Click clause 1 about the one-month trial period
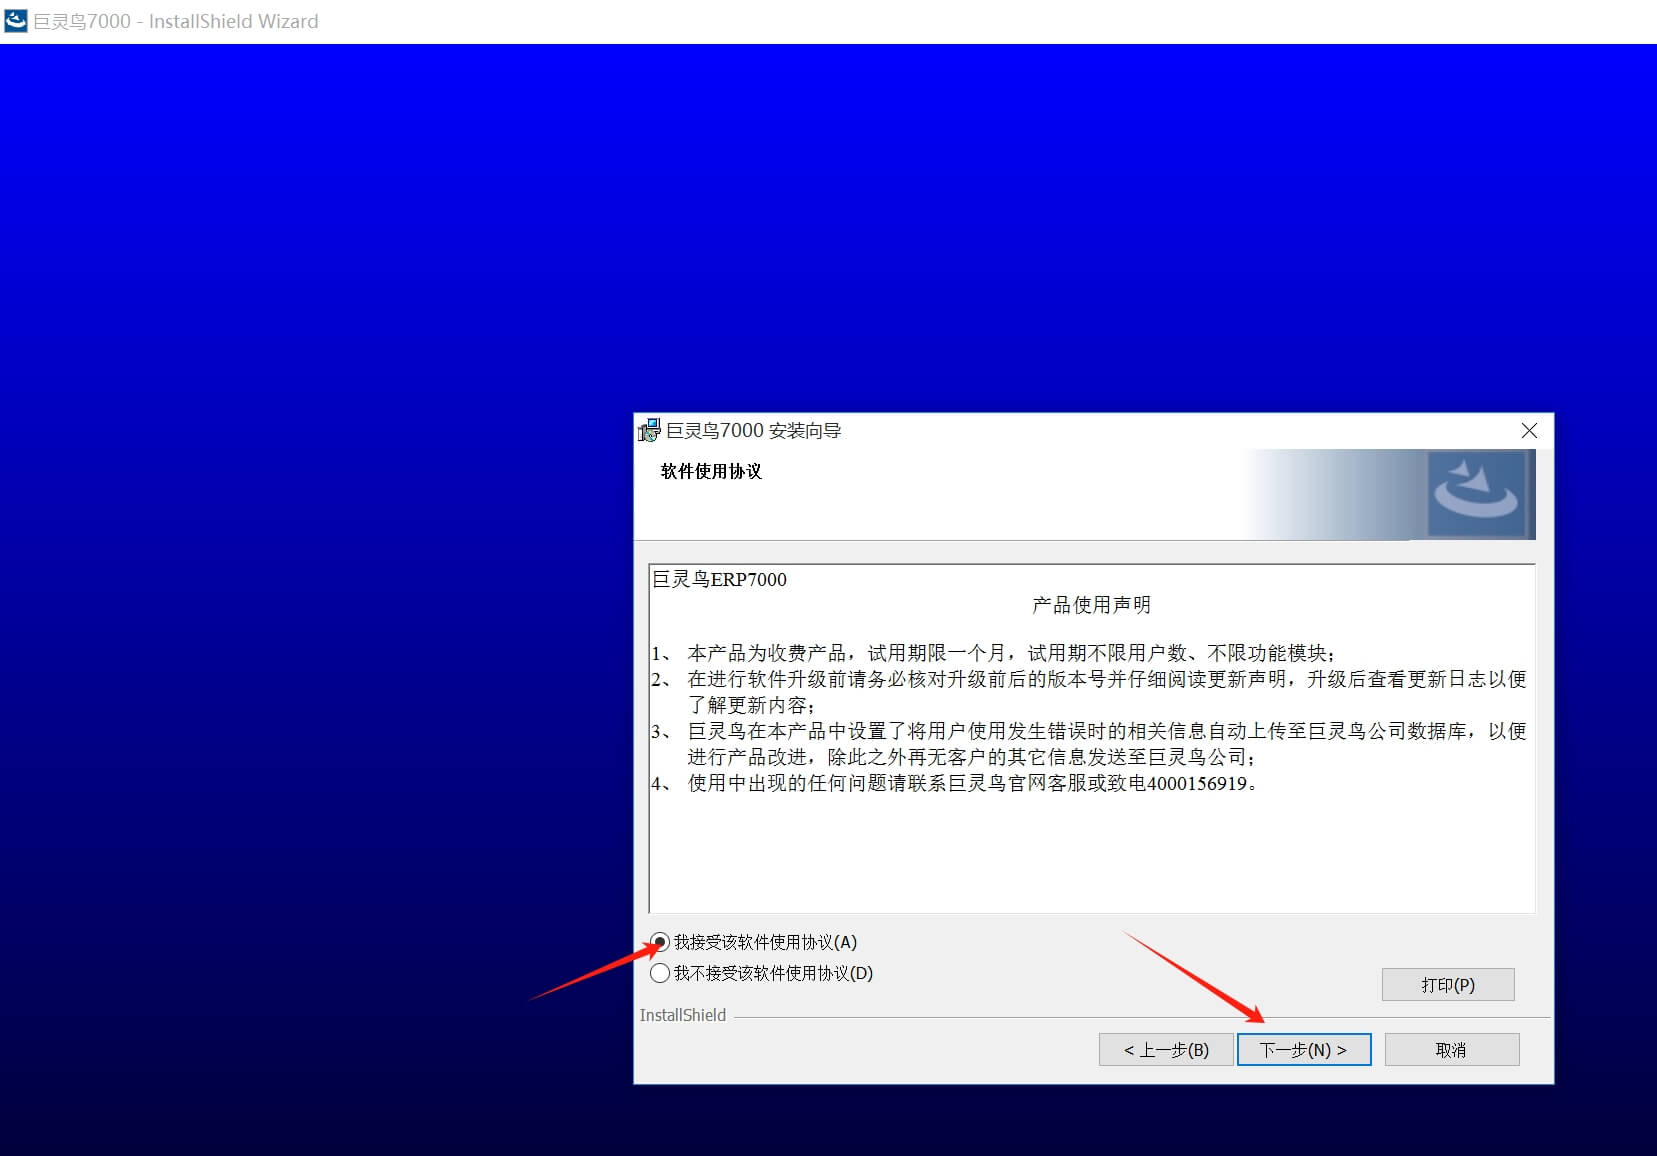This screenshot has height=1156, width=1657. pos(1010,653)
